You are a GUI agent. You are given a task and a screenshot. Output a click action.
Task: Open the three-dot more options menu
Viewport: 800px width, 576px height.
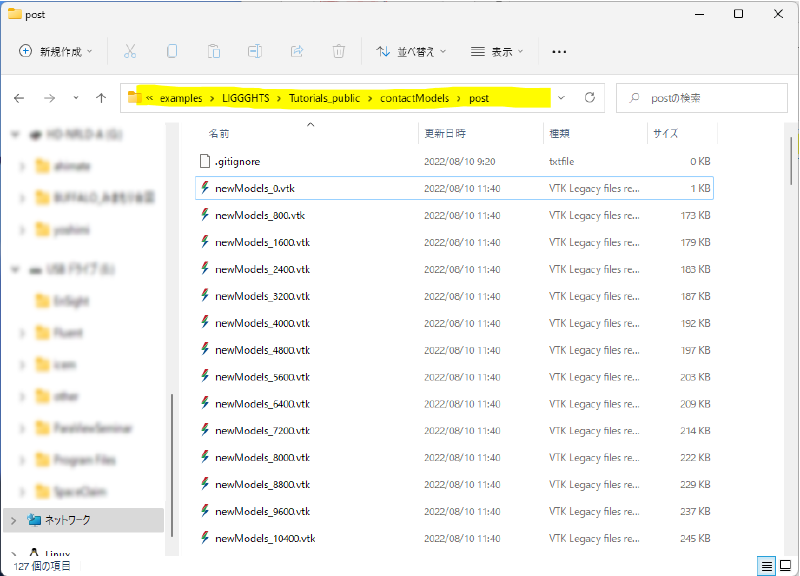(559, 51)
